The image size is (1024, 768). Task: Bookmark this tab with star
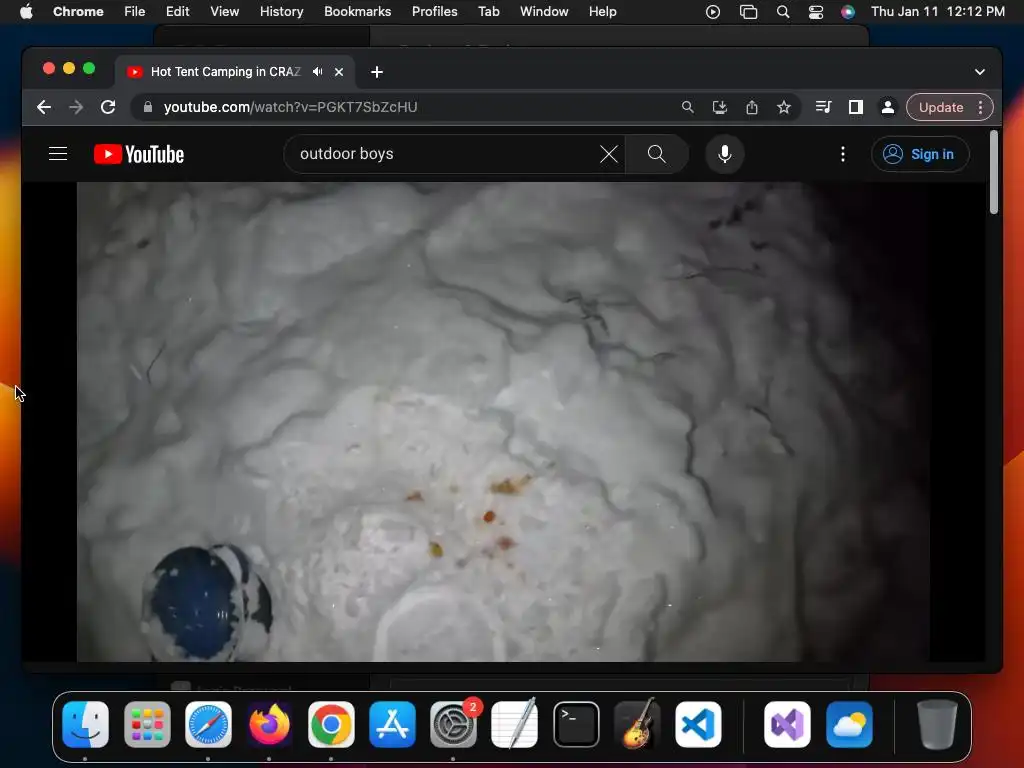(x=784, y=107)
